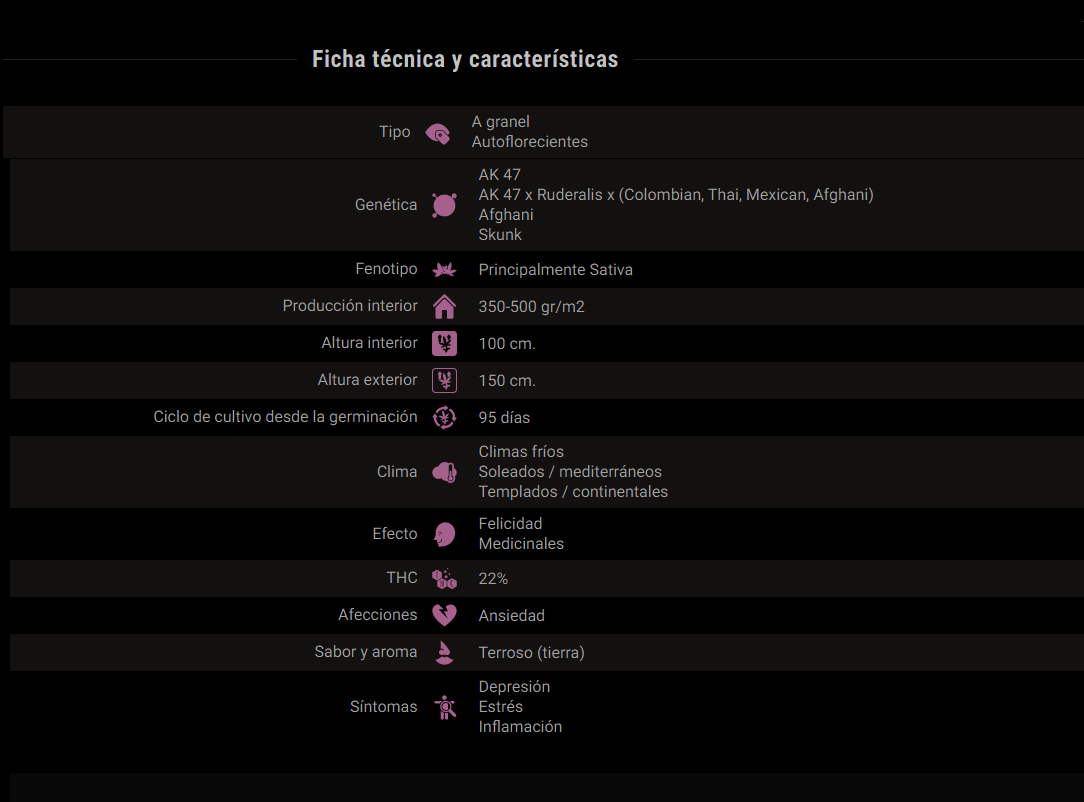The height and width of the screenshot is (802, 1084).
Task: Open the Autoflorecientes type link
Action: point(530,142)
